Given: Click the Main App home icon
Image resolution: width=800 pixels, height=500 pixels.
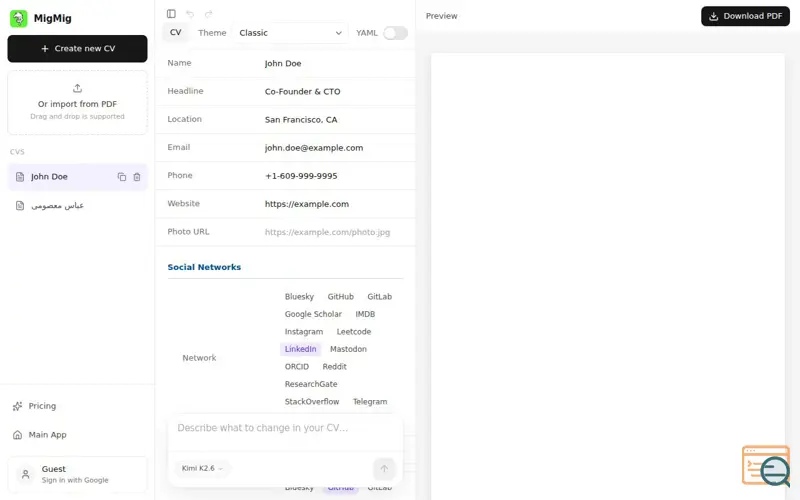Looking at the screenshot, I should click(17, 435).
